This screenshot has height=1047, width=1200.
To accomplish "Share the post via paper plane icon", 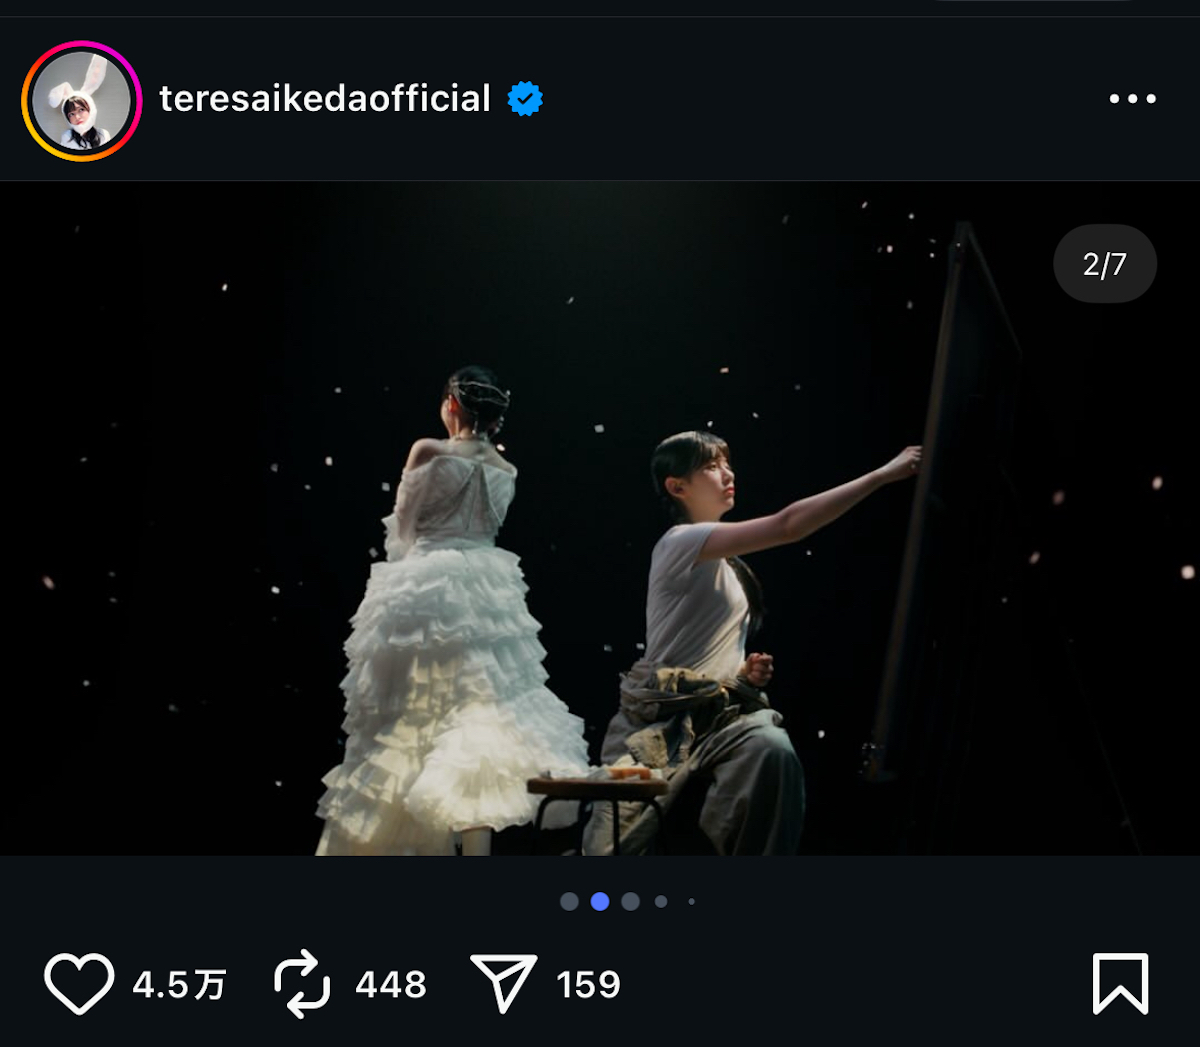I will pyautogui.click(x=503, y=984).
